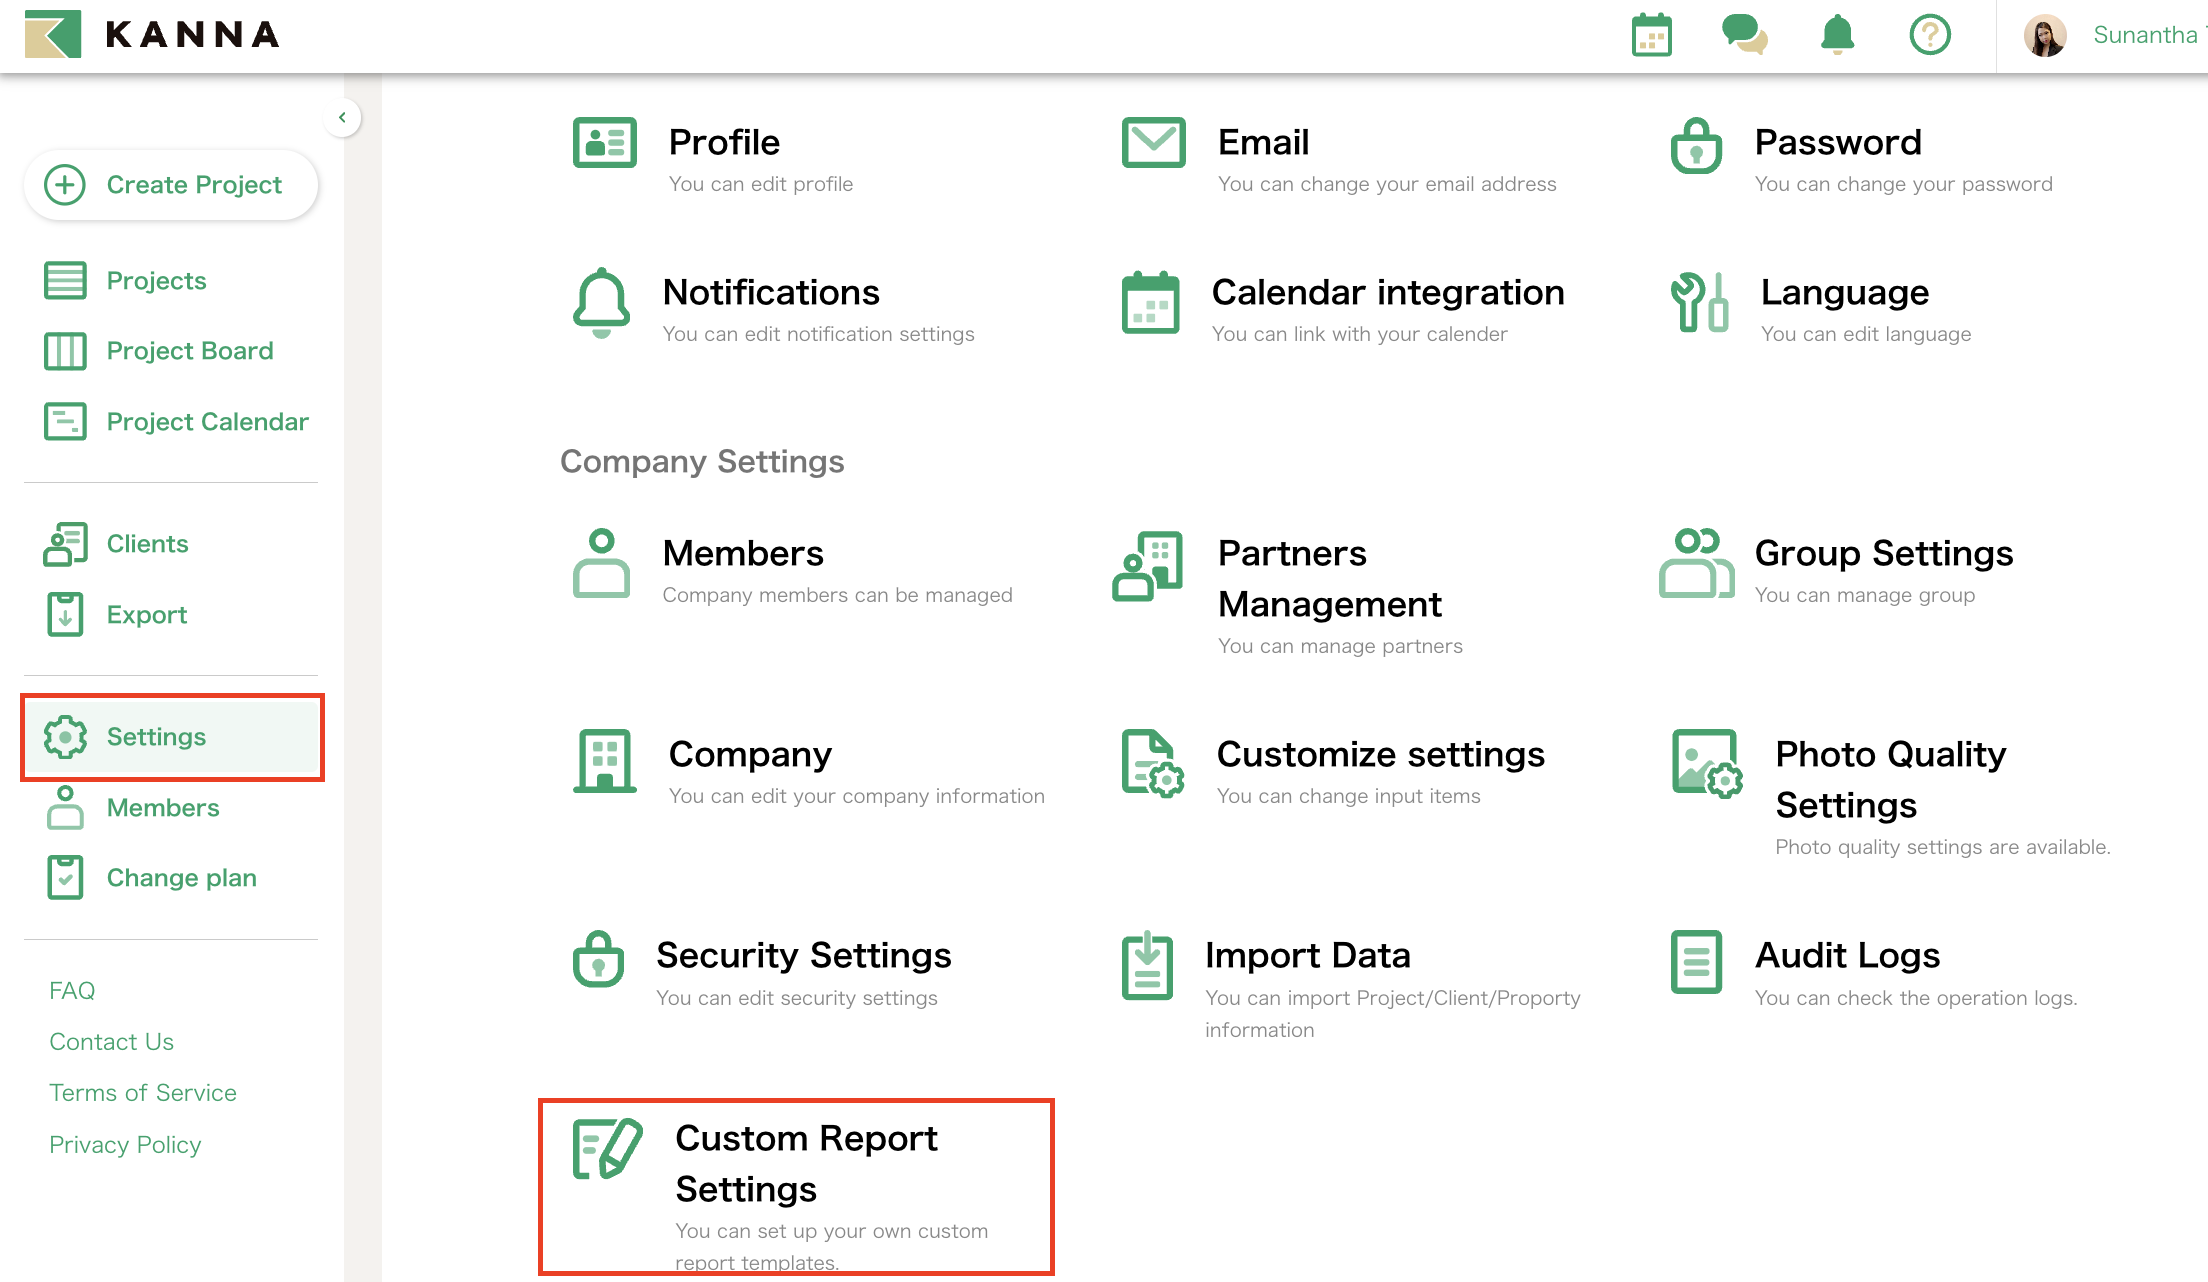Open the calendar icon in the top bar

(1650, 34)
